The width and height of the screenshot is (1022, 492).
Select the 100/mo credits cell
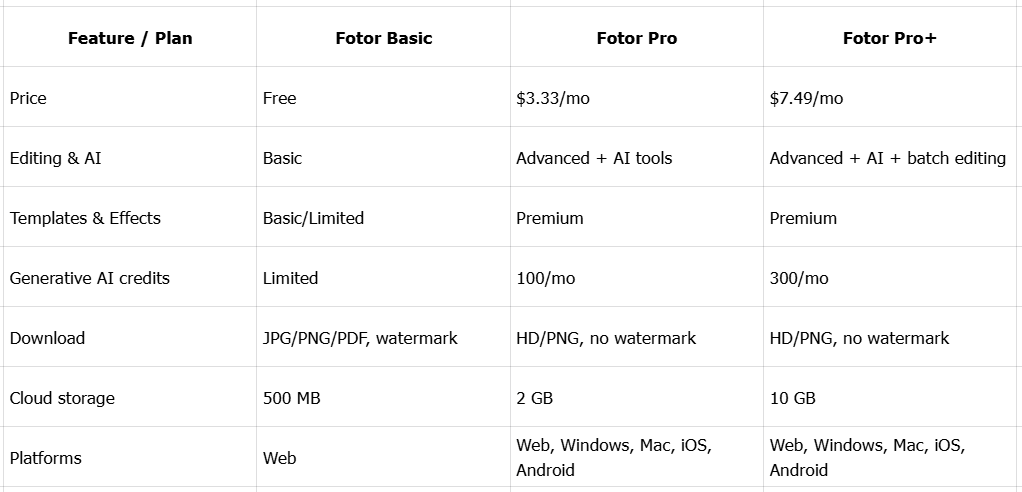coord(546,278)
